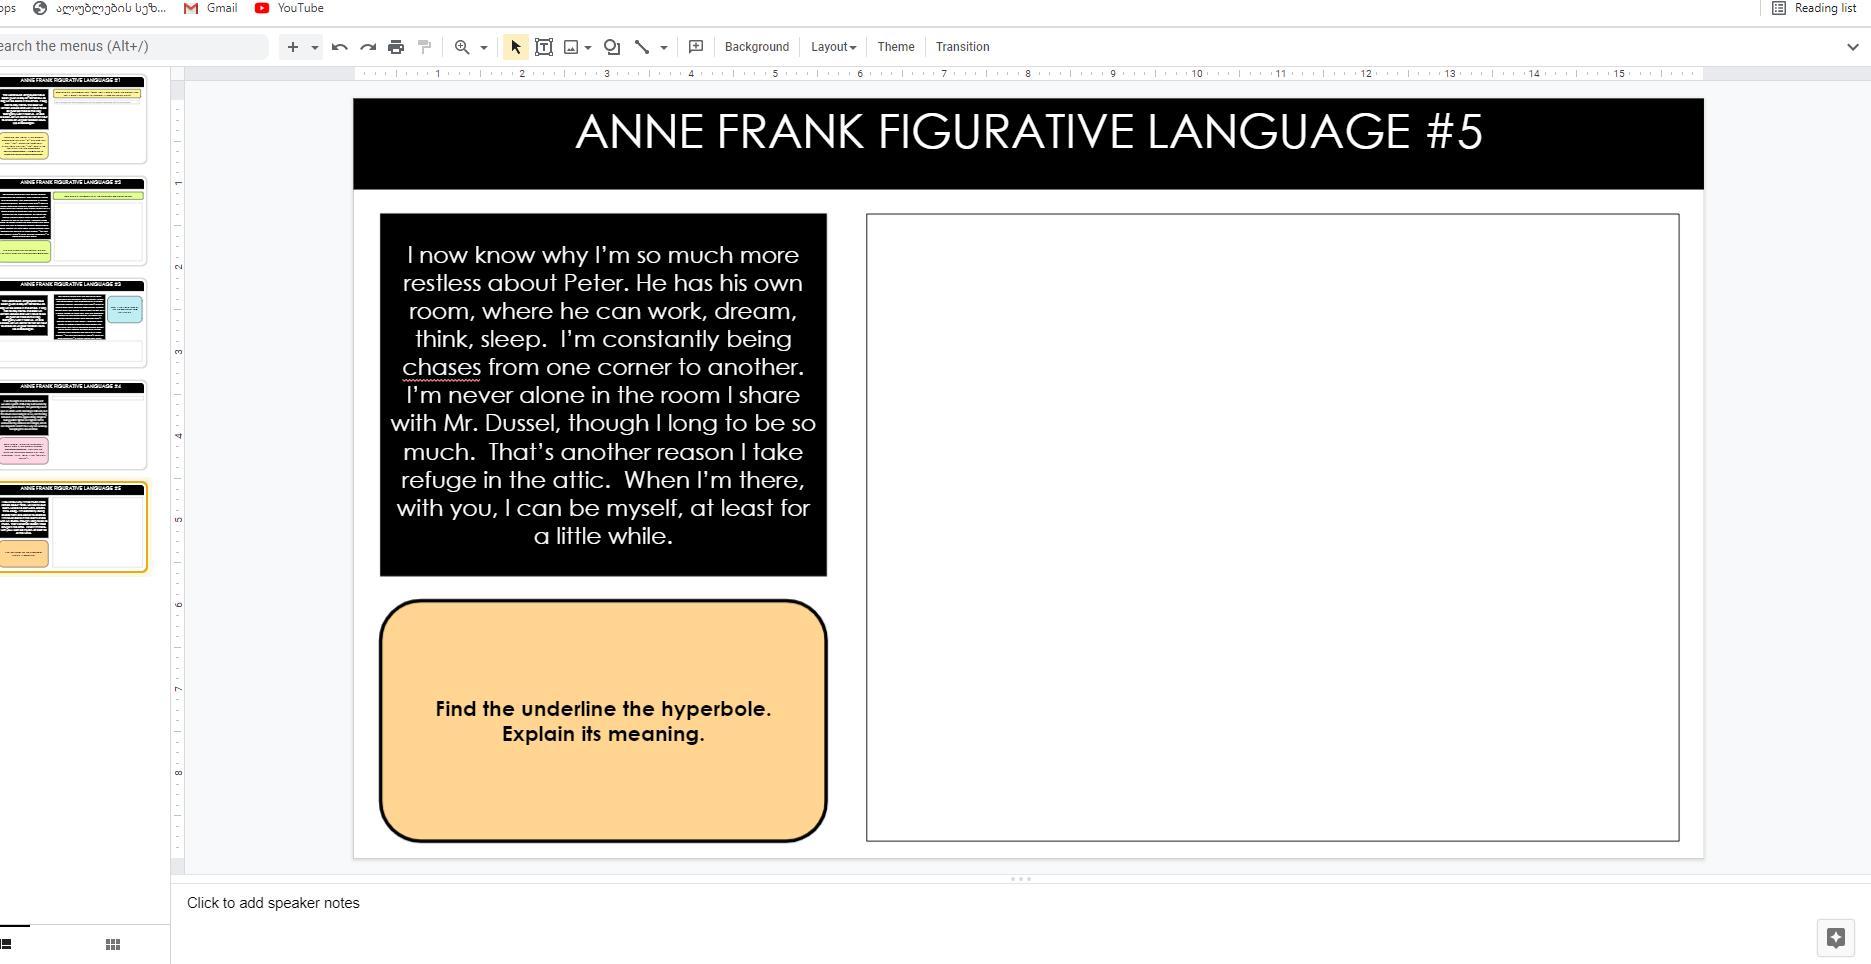Image resolution: width=1871 pixels, height=964 pixels.
Task: Select slide 3 thumbnail in filmstrip
Action: (x=72, y=322)
